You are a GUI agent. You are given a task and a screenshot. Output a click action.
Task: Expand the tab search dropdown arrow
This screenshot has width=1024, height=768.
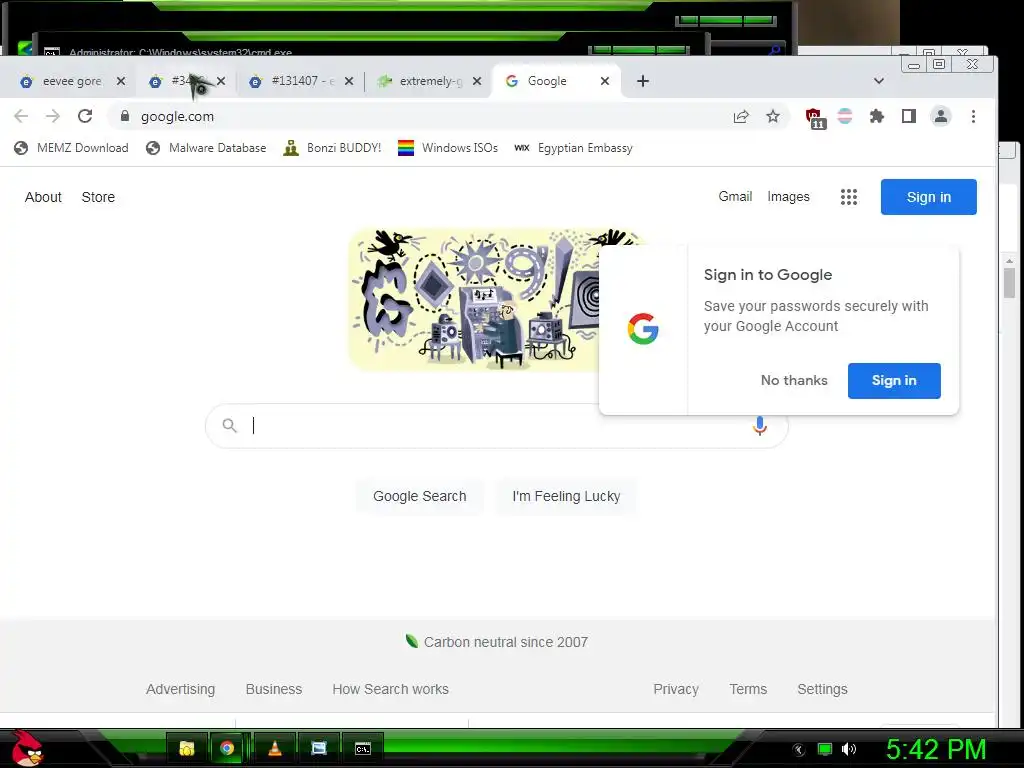point(879,81)
